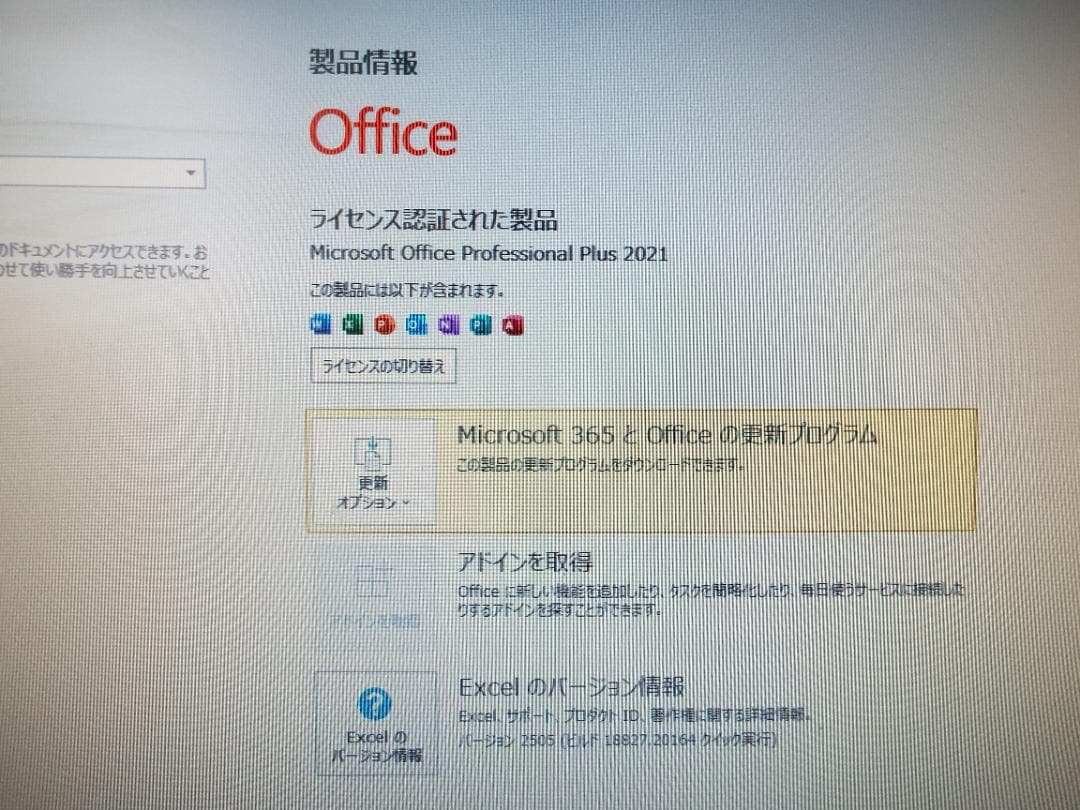Select the PowerPoint application icon

click(x=384, y=324)
